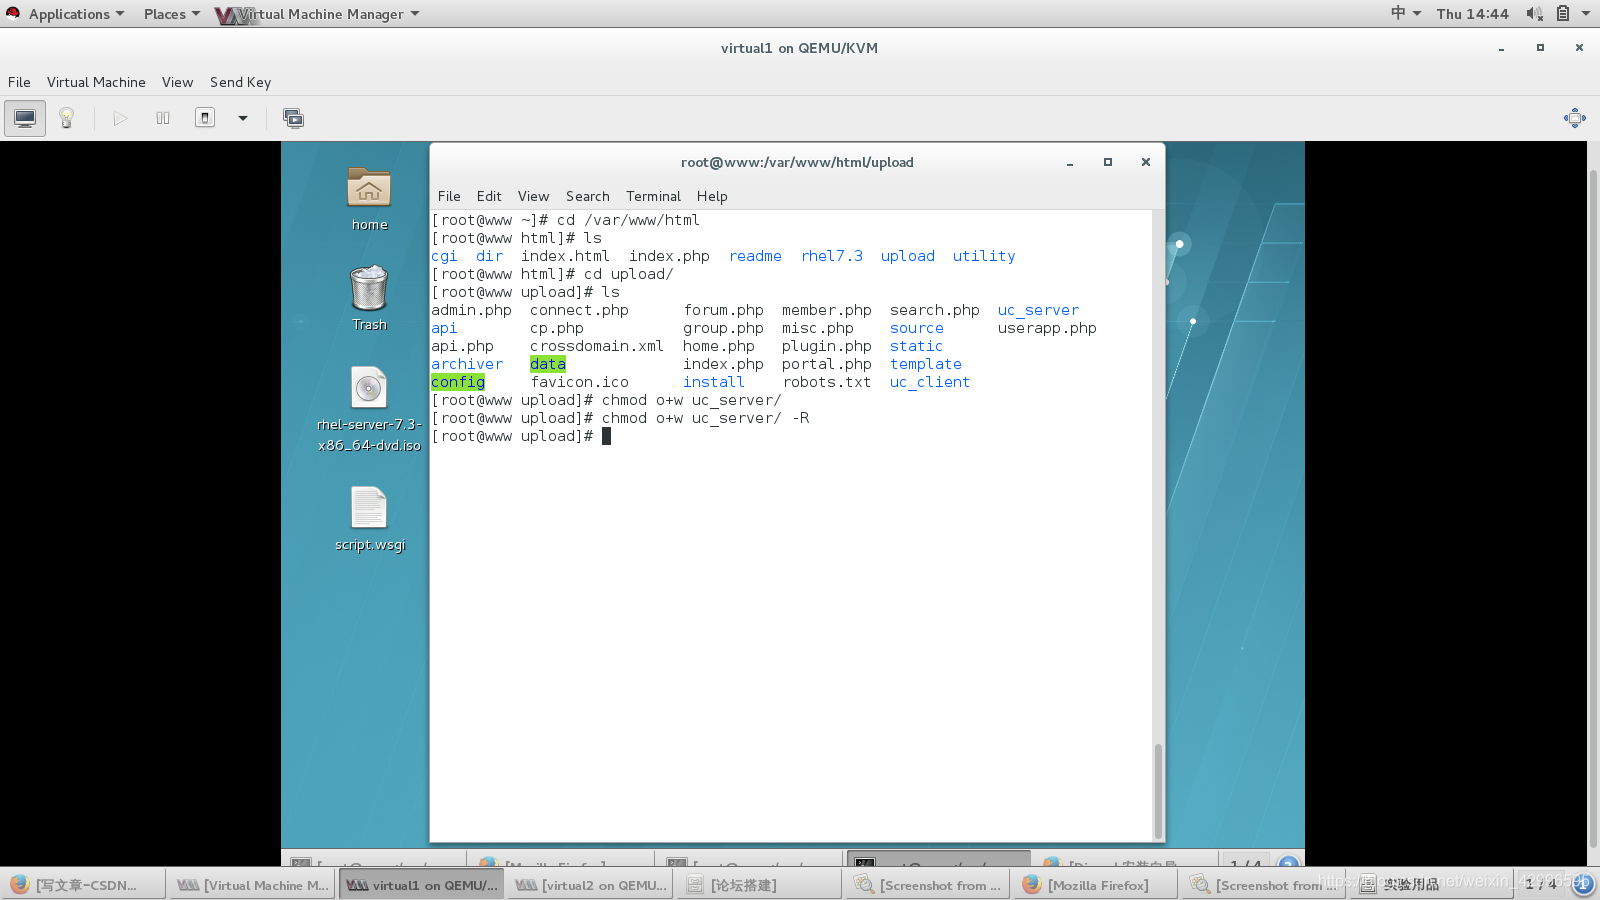The image size is (1600, 900).
Task: Open the terminal Search menu
Action: (587, 196)
